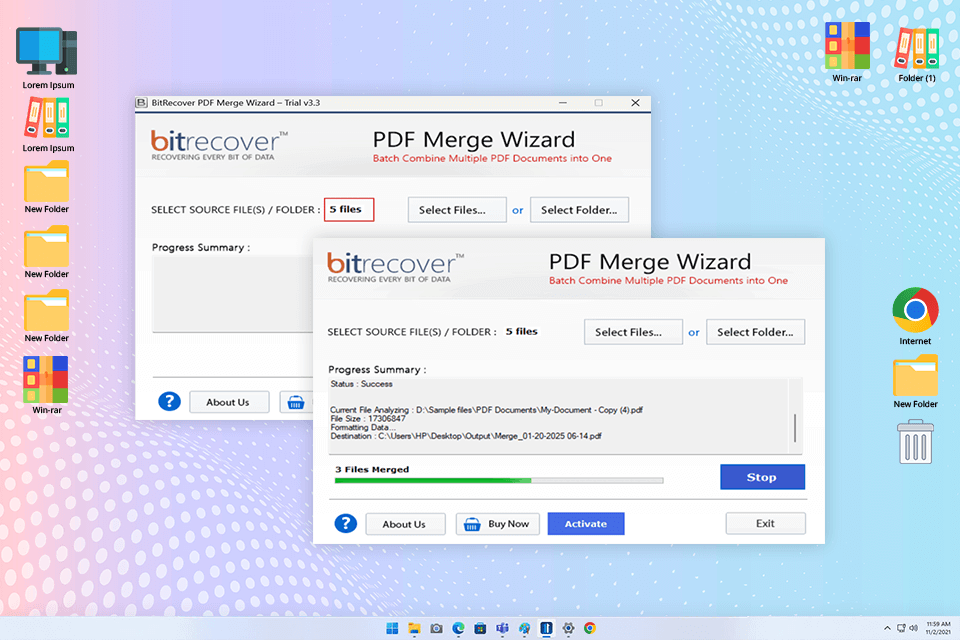Click the shopping basket icon in back window
The image size is (960, 640).
[x=296, y=402]
